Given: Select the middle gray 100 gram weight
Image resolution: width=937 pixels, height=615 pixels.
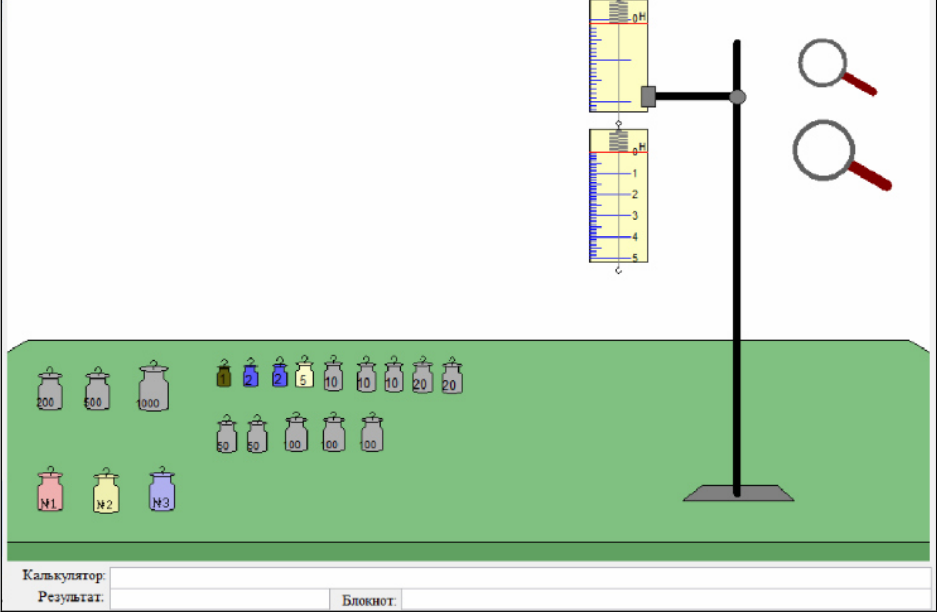Looking at the screenshot, I should tap(333, 432).
